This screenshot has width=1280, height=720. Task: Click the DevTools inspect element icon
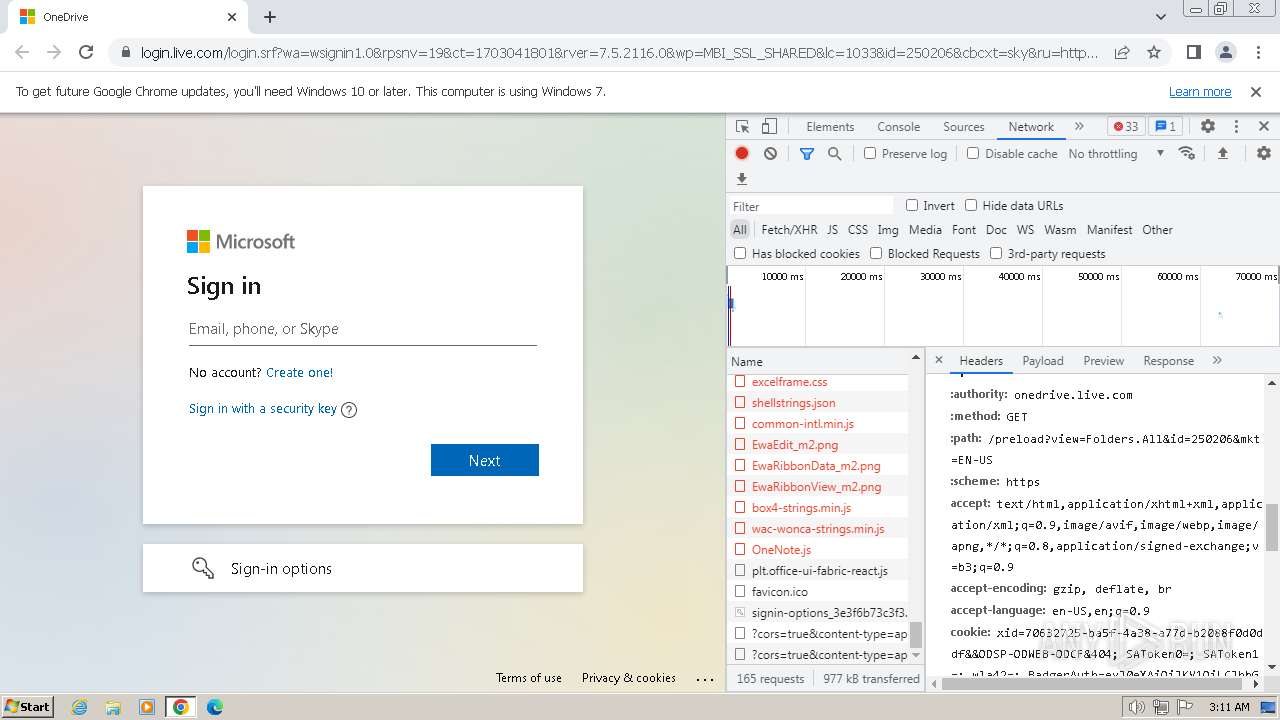pyautogui.click(x=742, y=127)
